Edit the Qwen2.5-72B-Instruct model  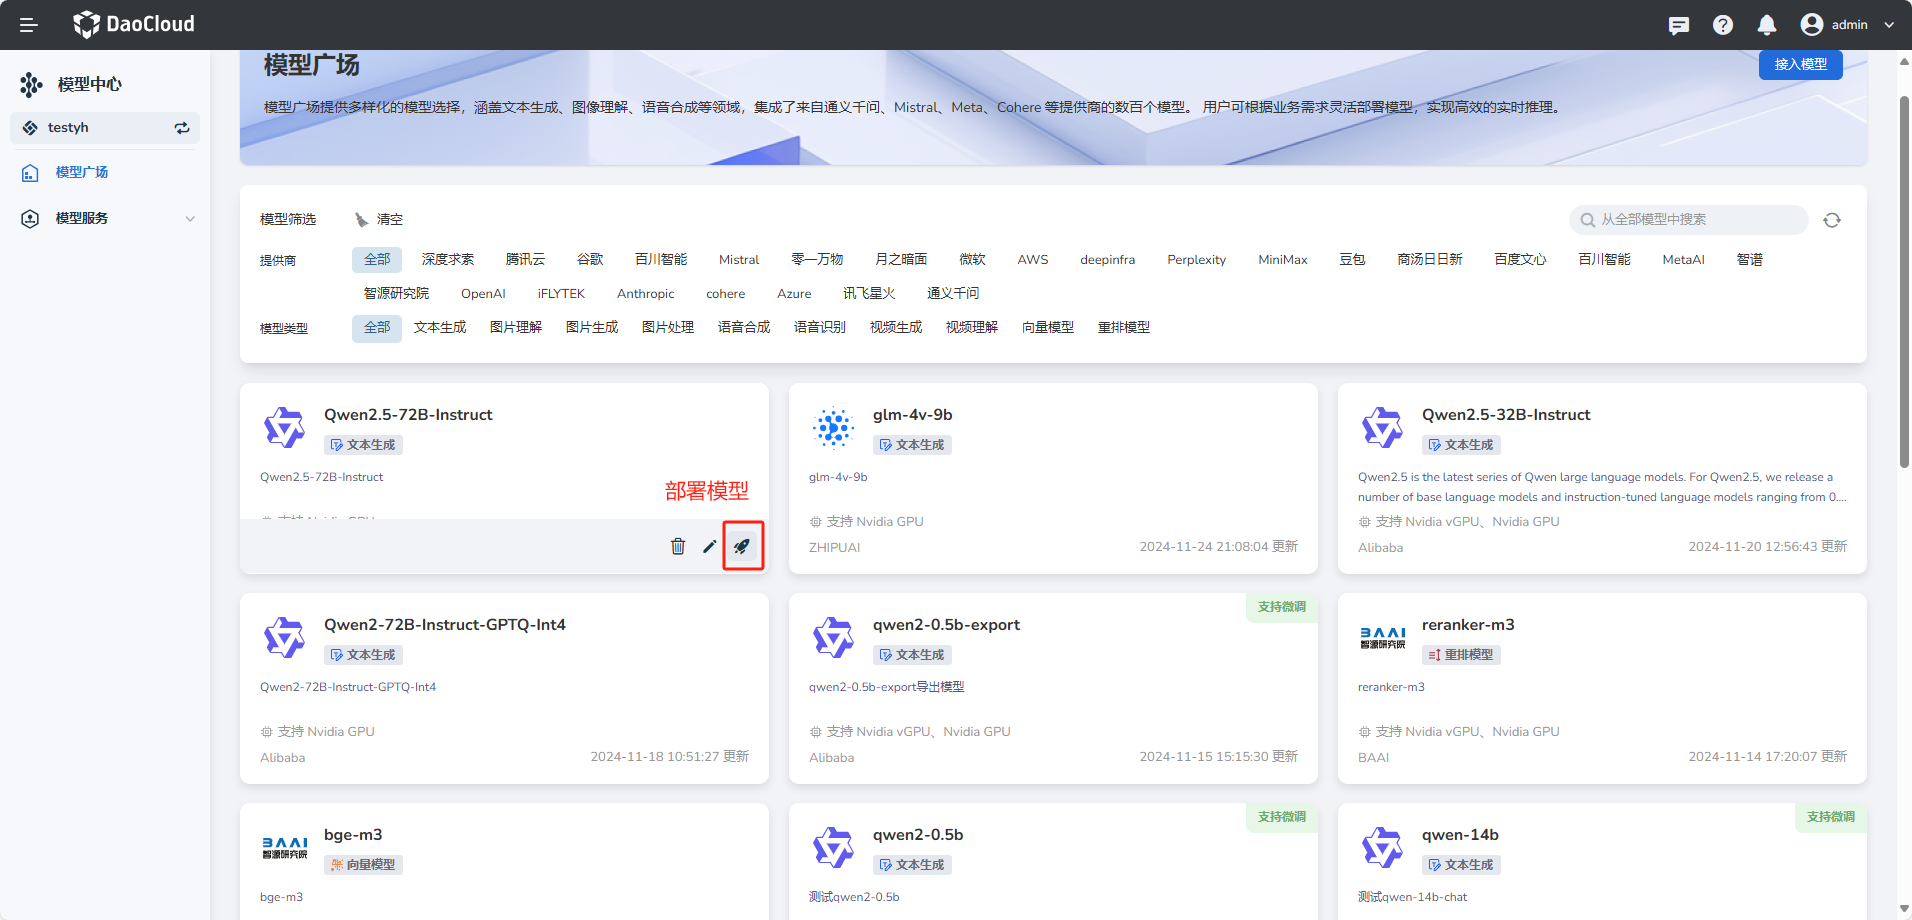click(x=710, y=546)
